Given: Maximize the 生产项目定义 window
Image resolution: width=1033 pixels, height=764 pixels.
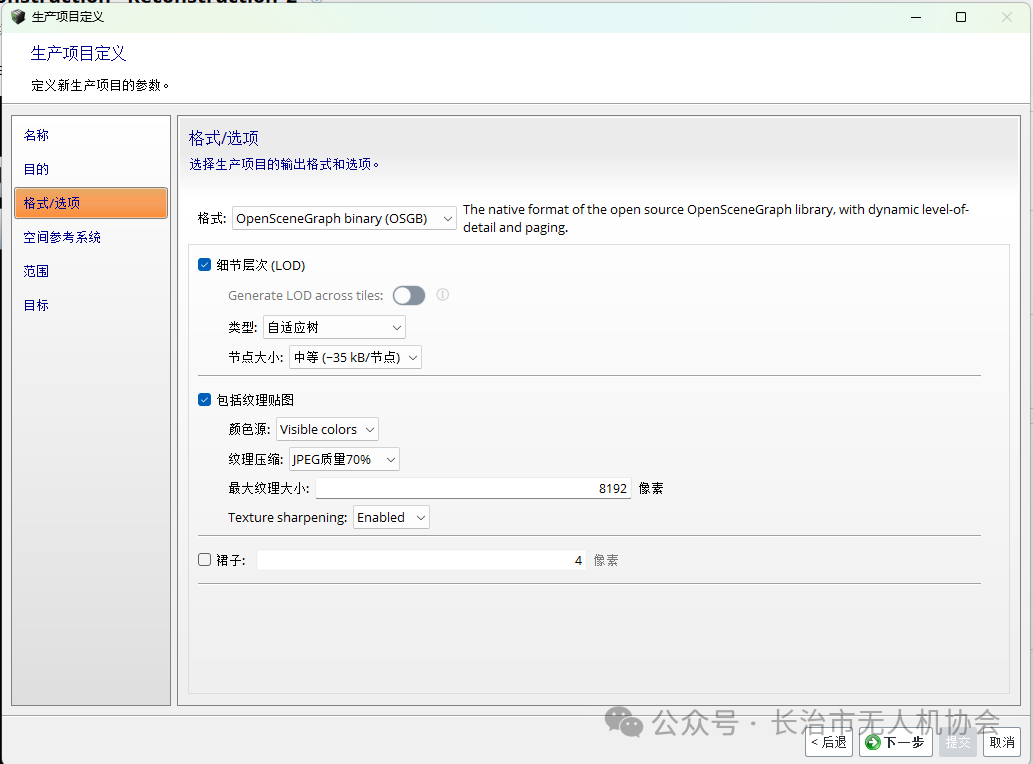Looking at the screenshot, I should [961, 17].
